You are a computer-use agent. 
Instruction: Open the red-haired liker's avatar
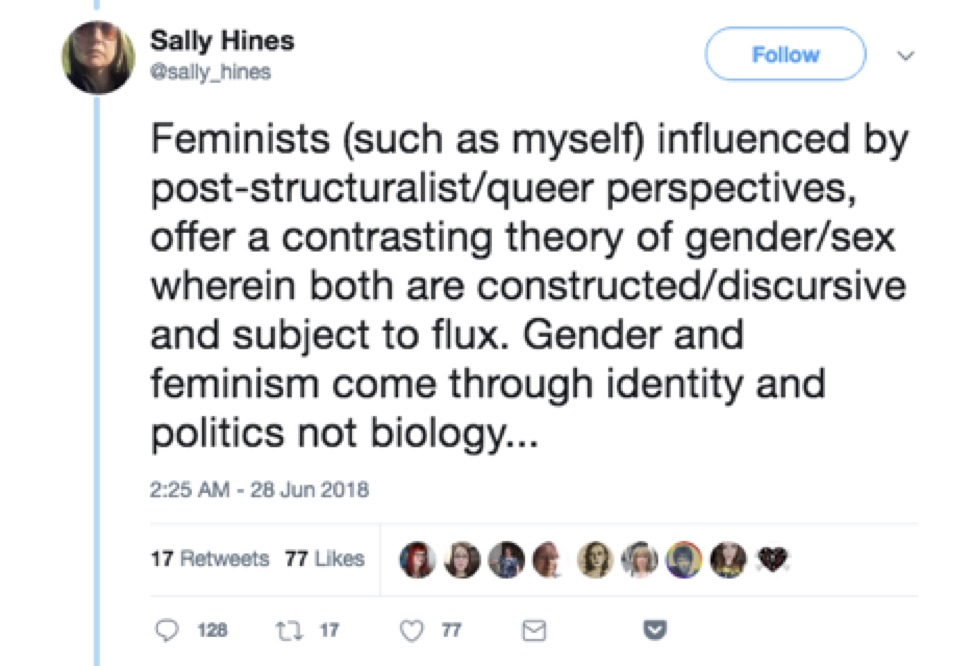coord(417,559)
